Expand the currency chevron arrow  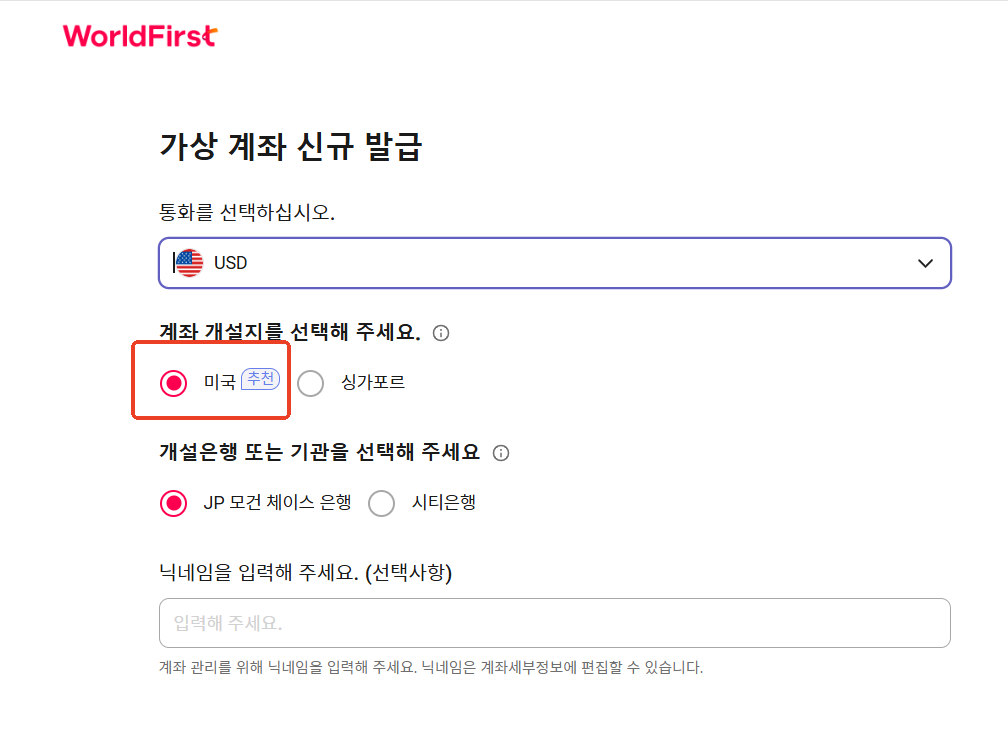point(925,263)
